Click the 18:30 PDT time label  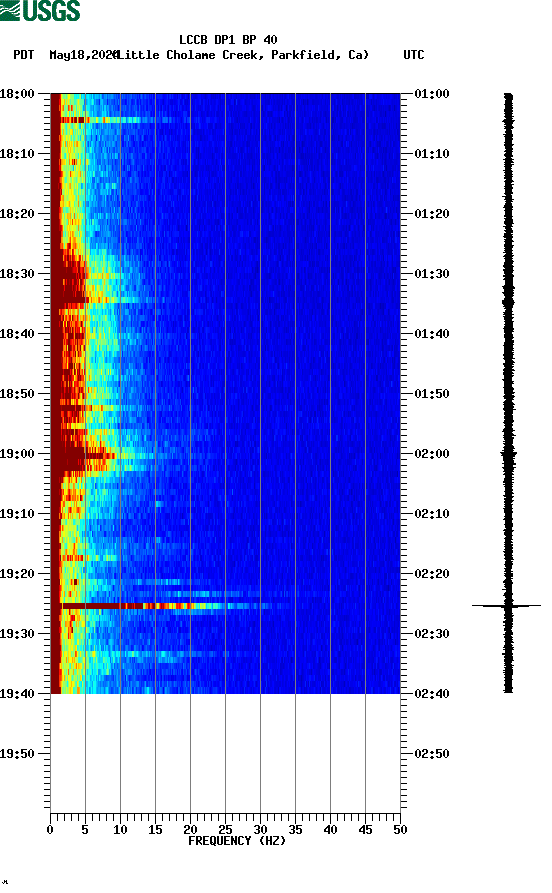pos(17,273)
